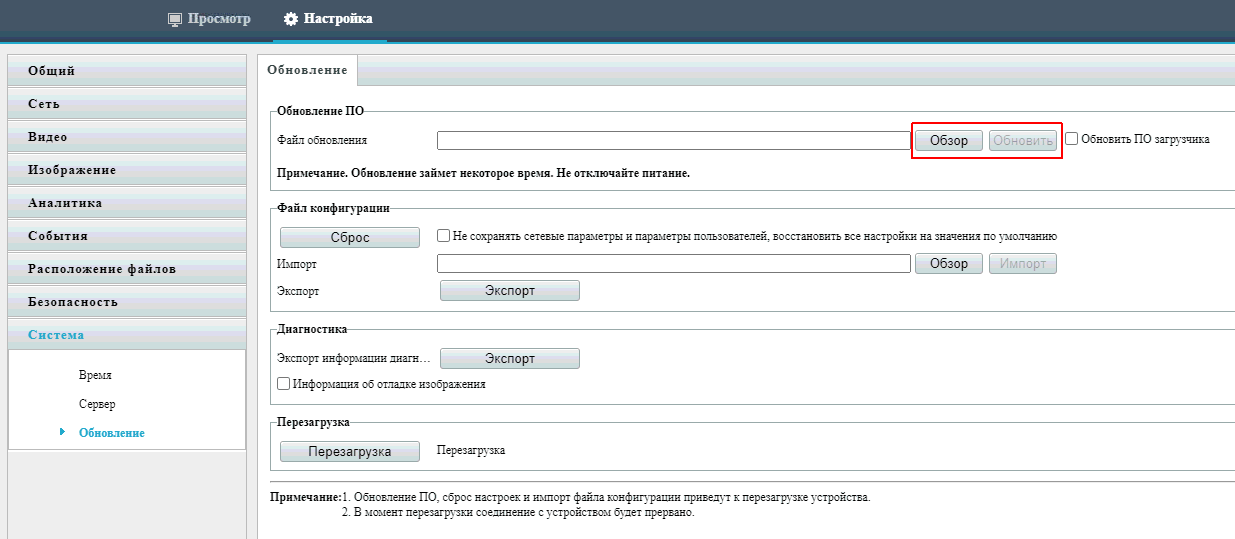Image resolution: width=1235 pixels, height=539 pixels.
Task: Click the Обновить firmware button
Action: point(1023,141)
